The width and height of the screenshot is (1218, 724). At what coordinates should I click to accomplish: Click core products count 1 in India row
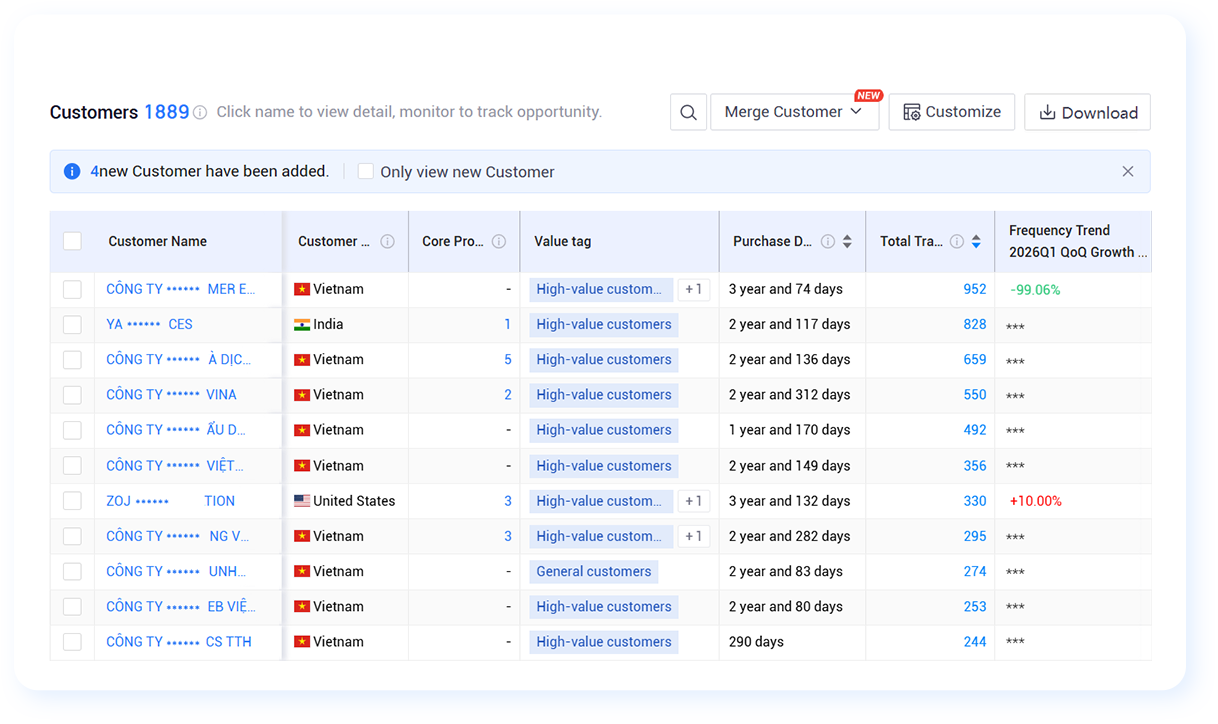(508, 324)
